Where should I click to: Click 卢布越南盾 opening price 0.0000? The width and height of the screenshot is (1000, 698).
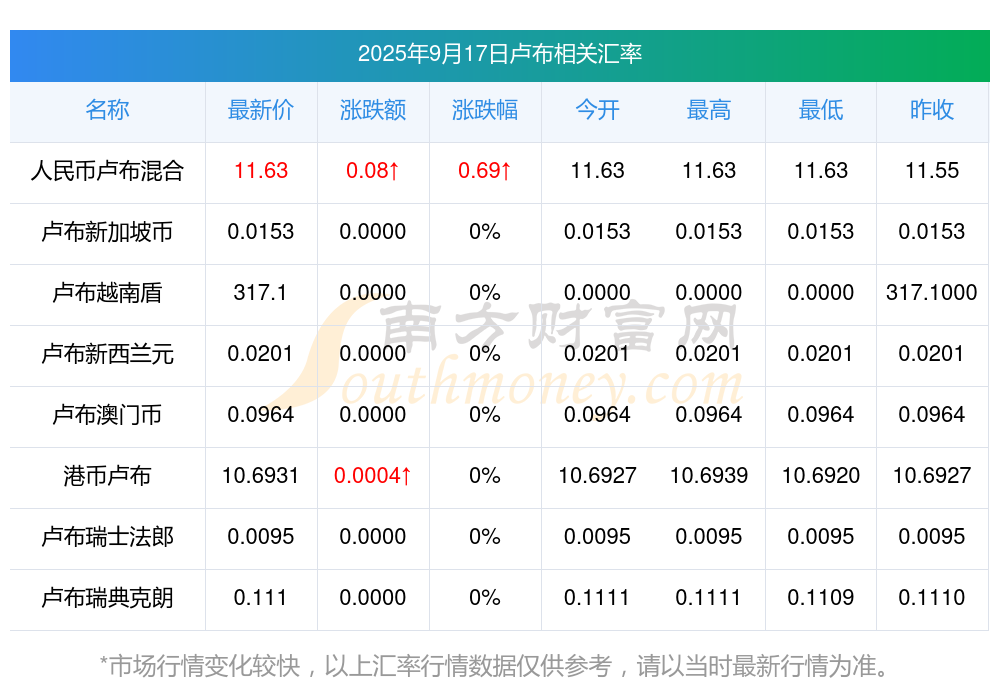pos(597,293)
